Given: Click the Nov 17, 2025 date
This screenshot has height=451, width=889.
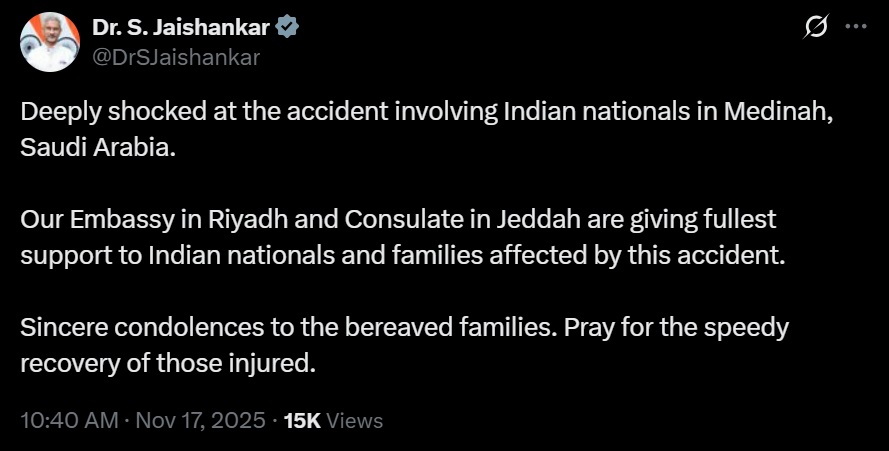Looking at the screenshot, I should [198, 421].
